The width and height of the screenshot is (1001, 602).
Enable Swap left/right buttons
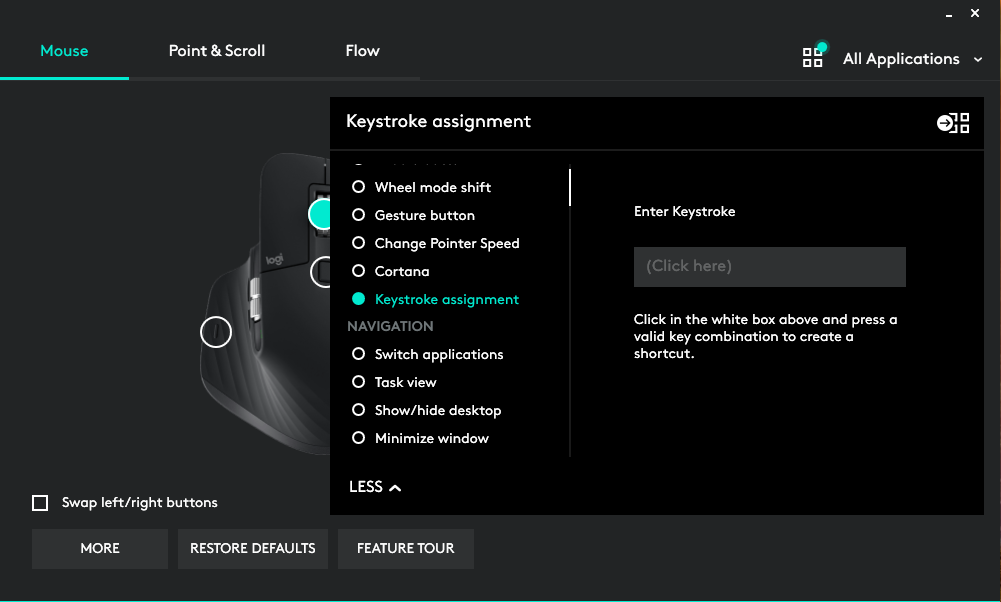[40, 502]
